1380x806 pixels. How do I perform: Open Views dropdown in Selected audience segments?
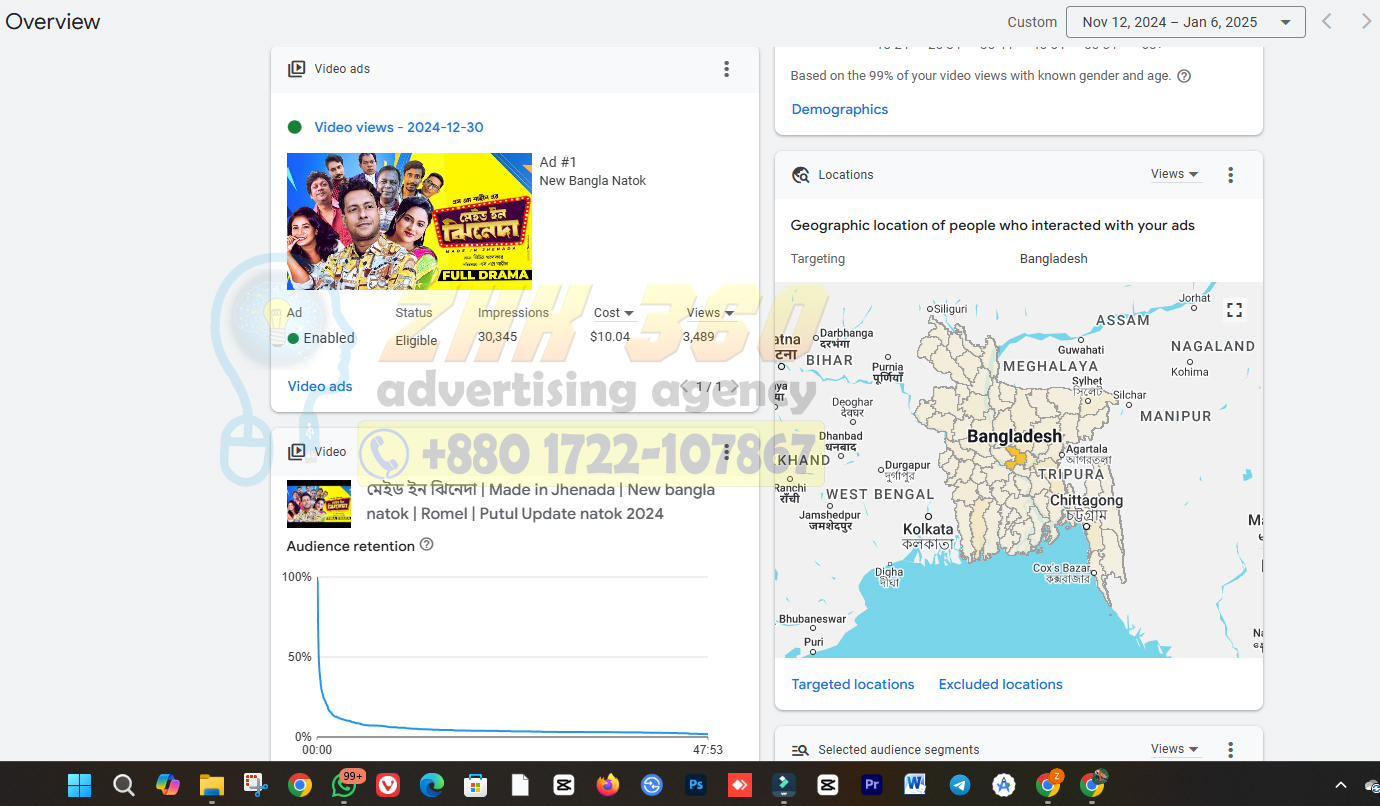(x=1174, y=749)
